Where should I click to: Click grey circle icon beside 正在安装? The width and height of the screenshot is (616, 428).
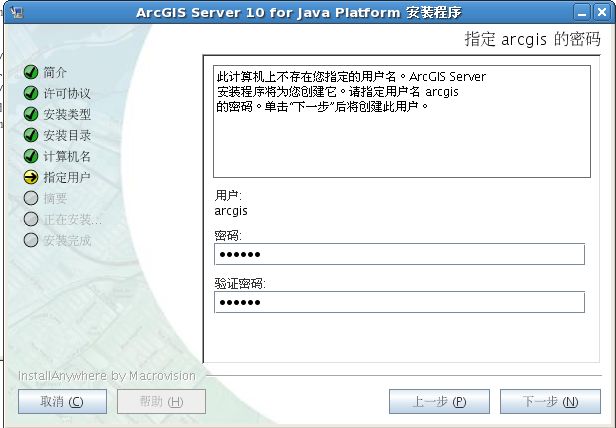(x=31, y=219)
